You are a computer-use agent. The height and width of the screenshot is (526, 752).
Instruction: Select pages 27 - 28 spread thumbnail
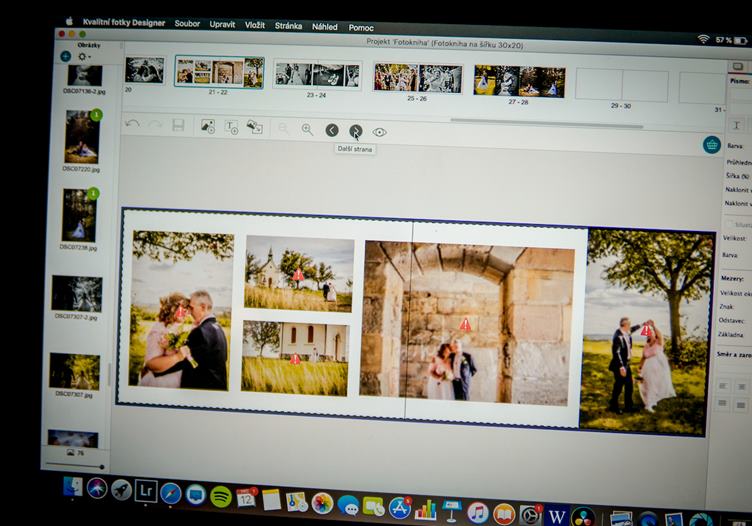point(519,82)
